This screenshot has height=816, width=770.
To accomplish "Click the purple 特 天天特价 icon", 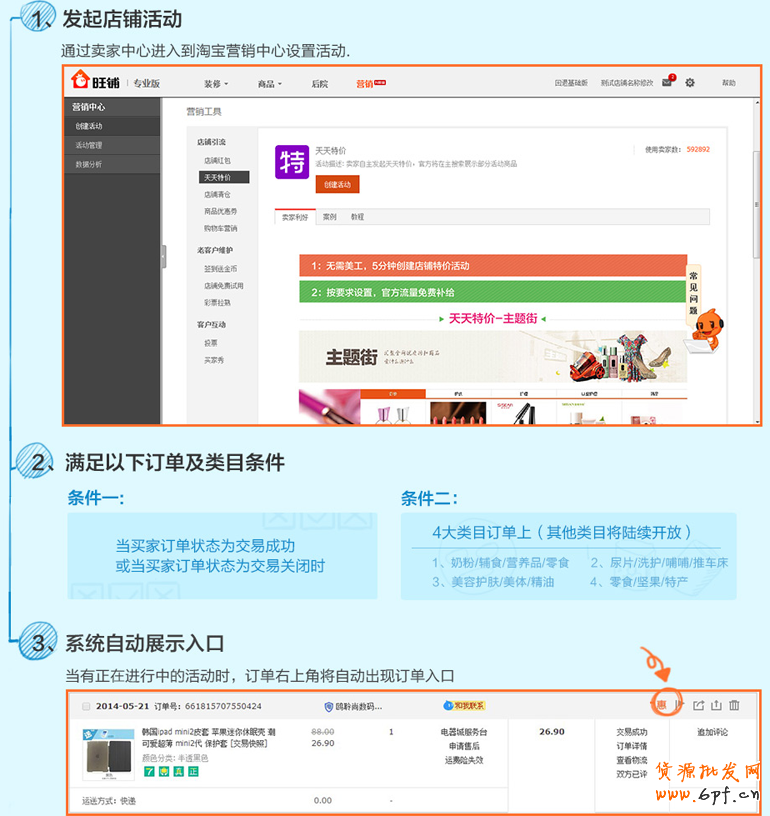I will (292, 162).
